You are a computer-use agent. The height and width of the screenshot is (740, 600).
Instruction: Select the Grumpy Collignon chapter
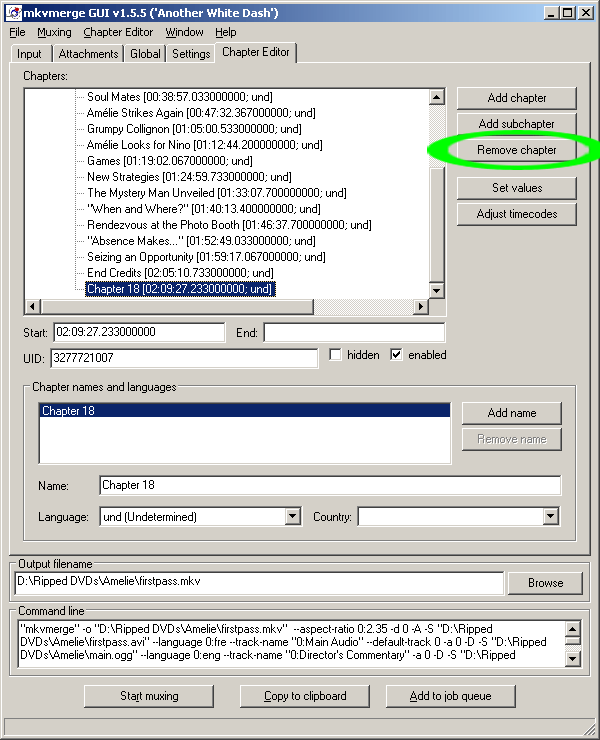[x=194, y=129]
